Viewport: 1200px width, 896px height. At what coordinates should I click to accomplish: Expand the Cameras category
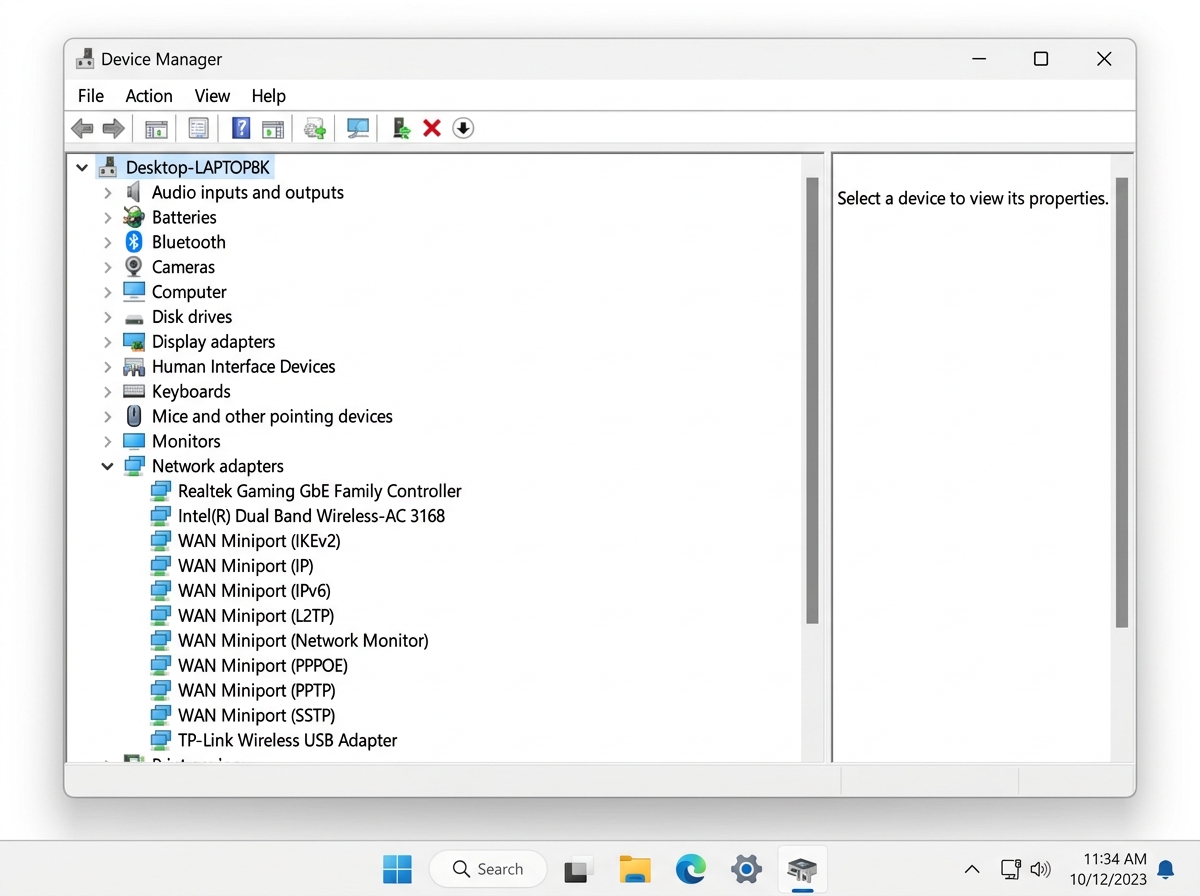pyautogui.click(x=108, y=267)
